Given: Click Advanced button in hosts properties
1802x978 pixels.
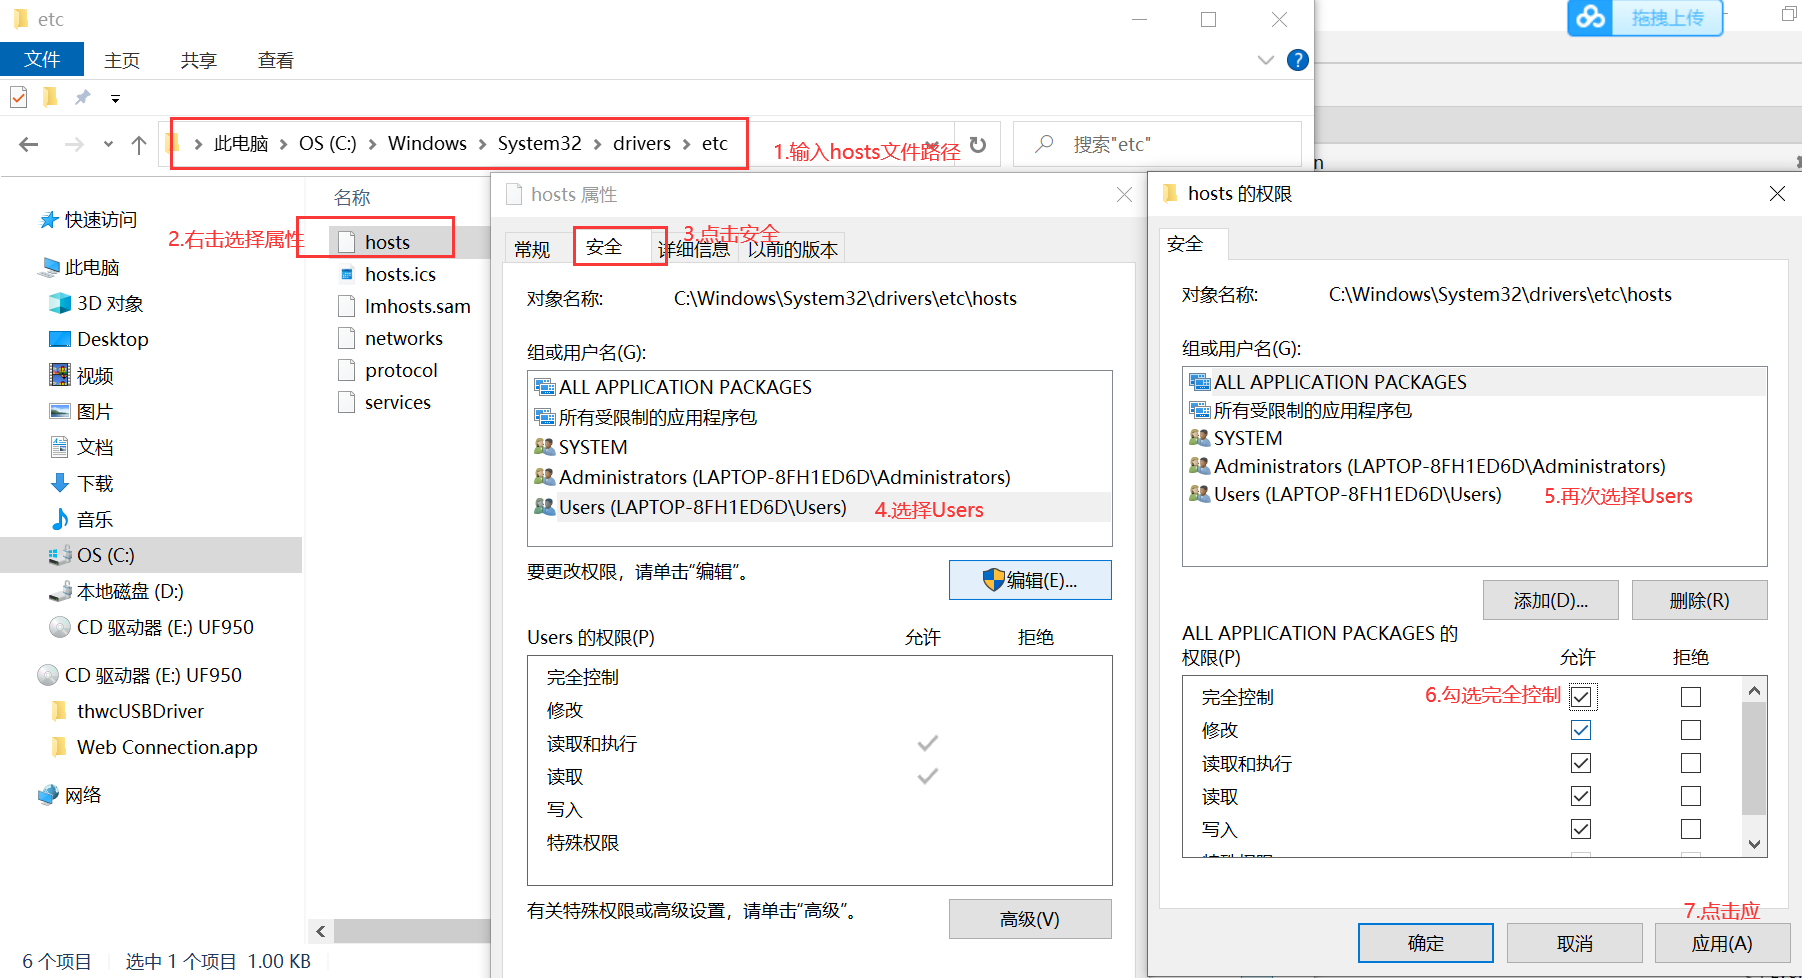Looking at the screenshot, I should (x=1030, y=919).
